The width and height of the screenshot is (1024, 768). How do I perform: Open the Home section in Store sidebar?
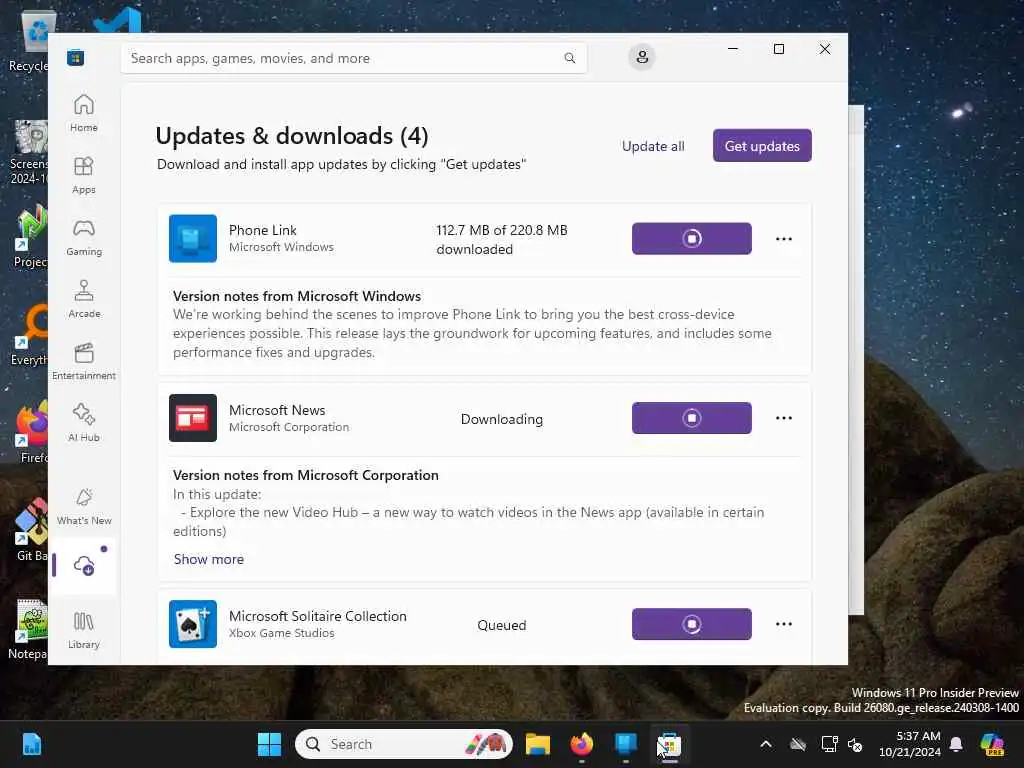click(x=84, y=113)
